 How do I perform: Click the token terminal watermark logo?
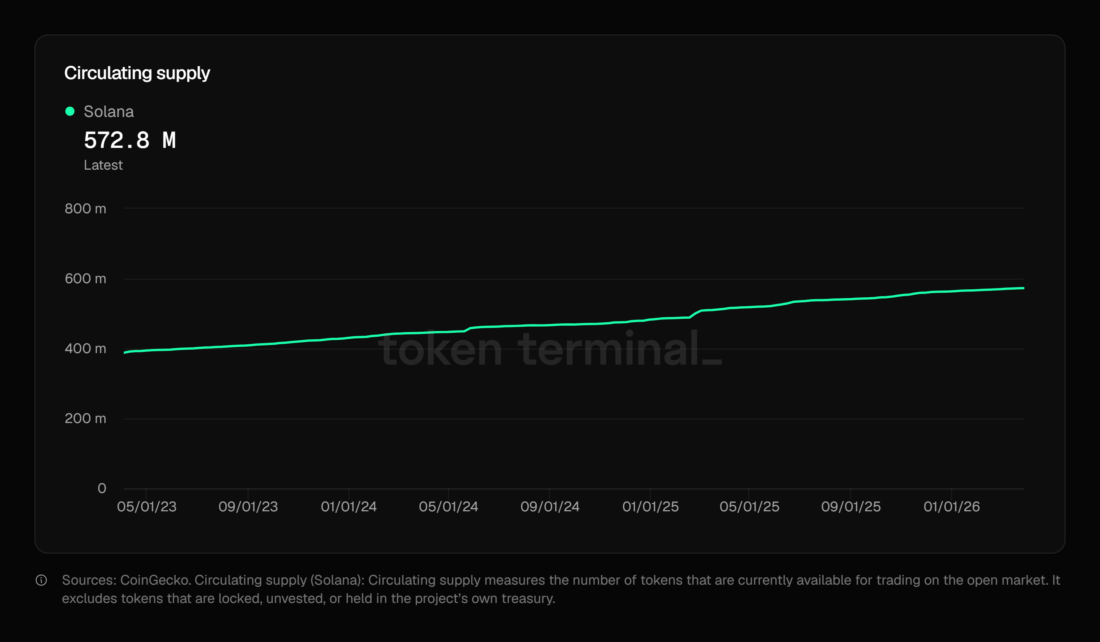tap(550, 349)
